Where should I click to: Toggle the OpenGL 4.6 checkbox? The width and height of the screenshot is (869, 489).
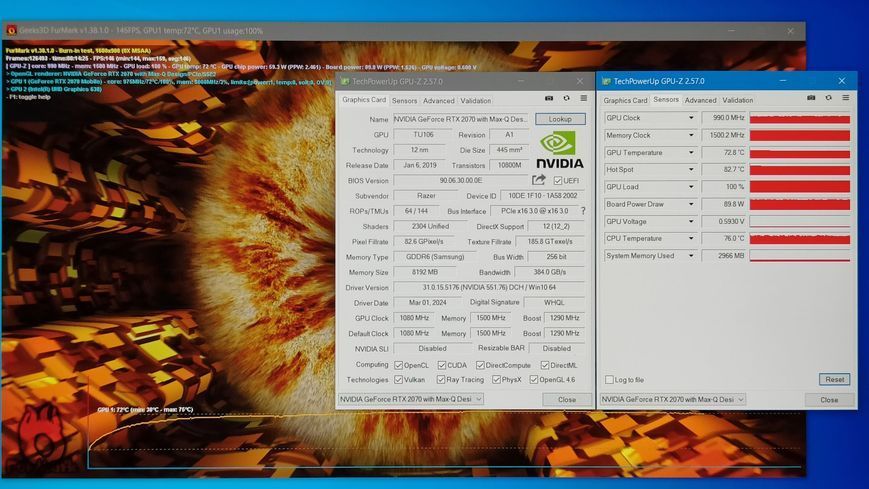point(534,380)
